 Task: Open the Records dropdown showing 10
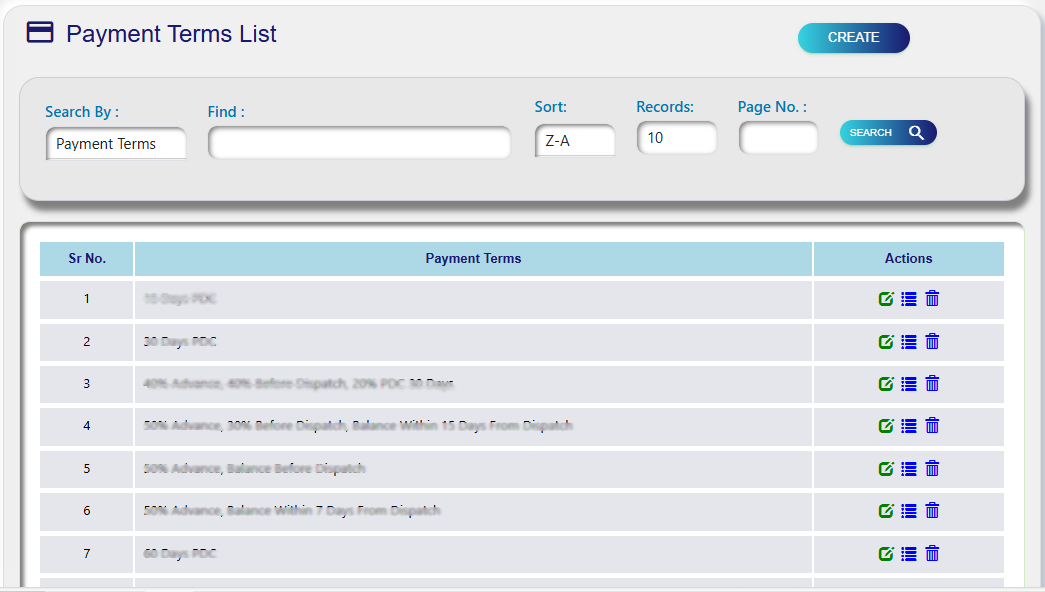(676, 138)
